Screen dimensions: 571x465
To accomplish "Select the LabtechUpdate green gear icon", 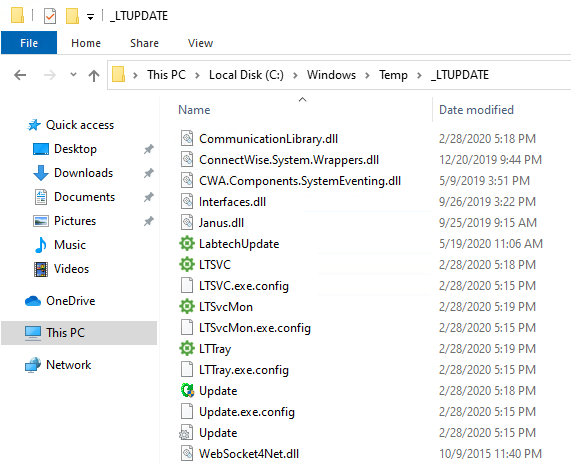I will (x=187, y=243).
